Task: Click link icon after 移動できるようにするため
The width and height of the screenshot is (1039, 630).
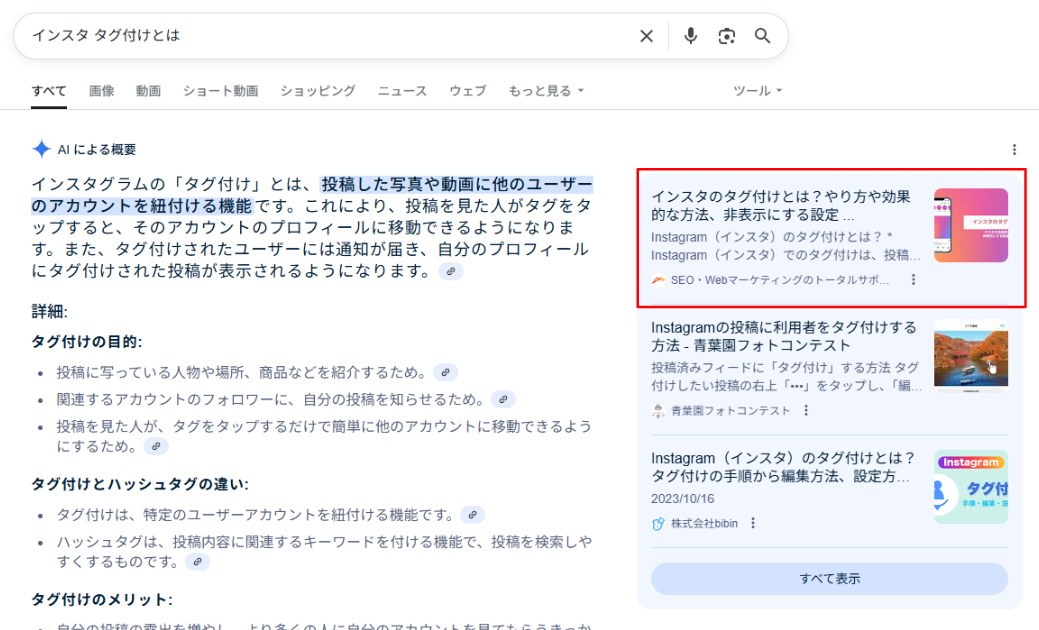Action: pos(156,446)
